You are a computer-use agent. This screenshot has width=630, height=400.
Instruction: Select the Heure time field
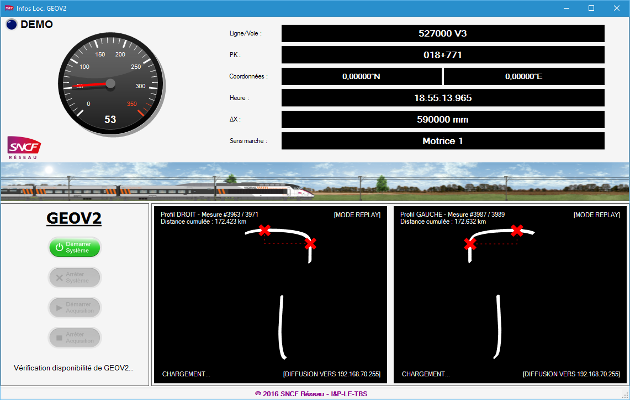click(443, 98)
